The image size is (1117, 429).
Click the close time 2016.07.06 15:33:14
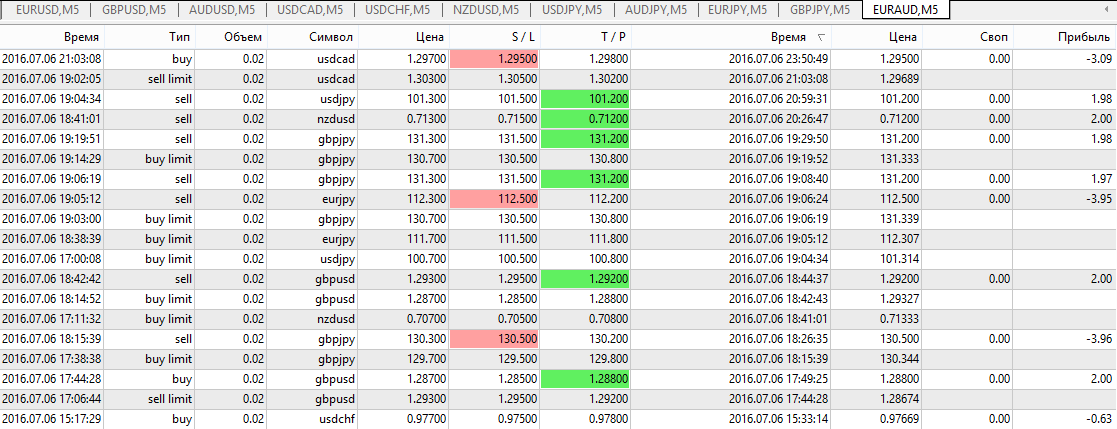[779, 419]
